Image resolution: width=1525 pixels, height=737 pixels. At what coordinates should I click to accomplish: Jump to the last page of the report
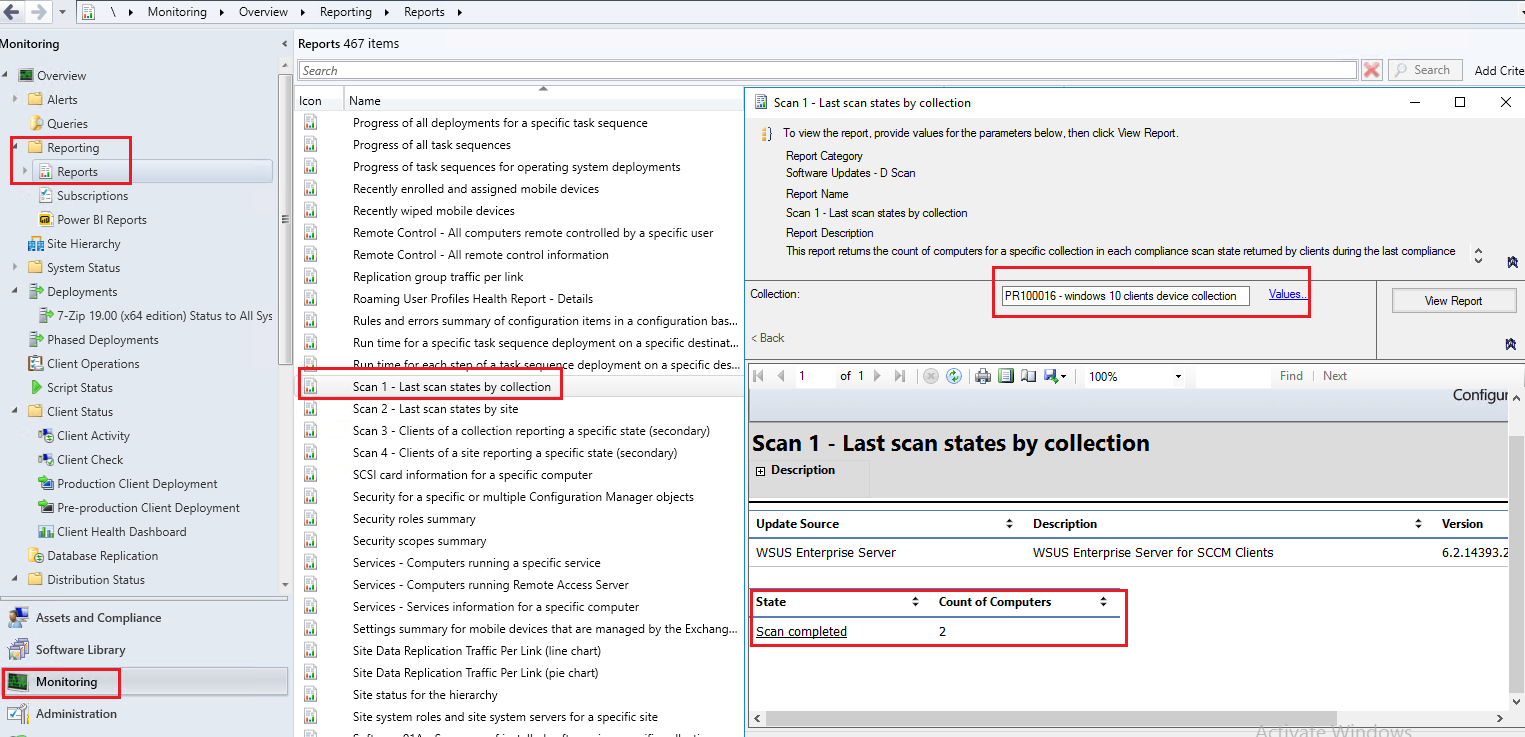(898, 376)
